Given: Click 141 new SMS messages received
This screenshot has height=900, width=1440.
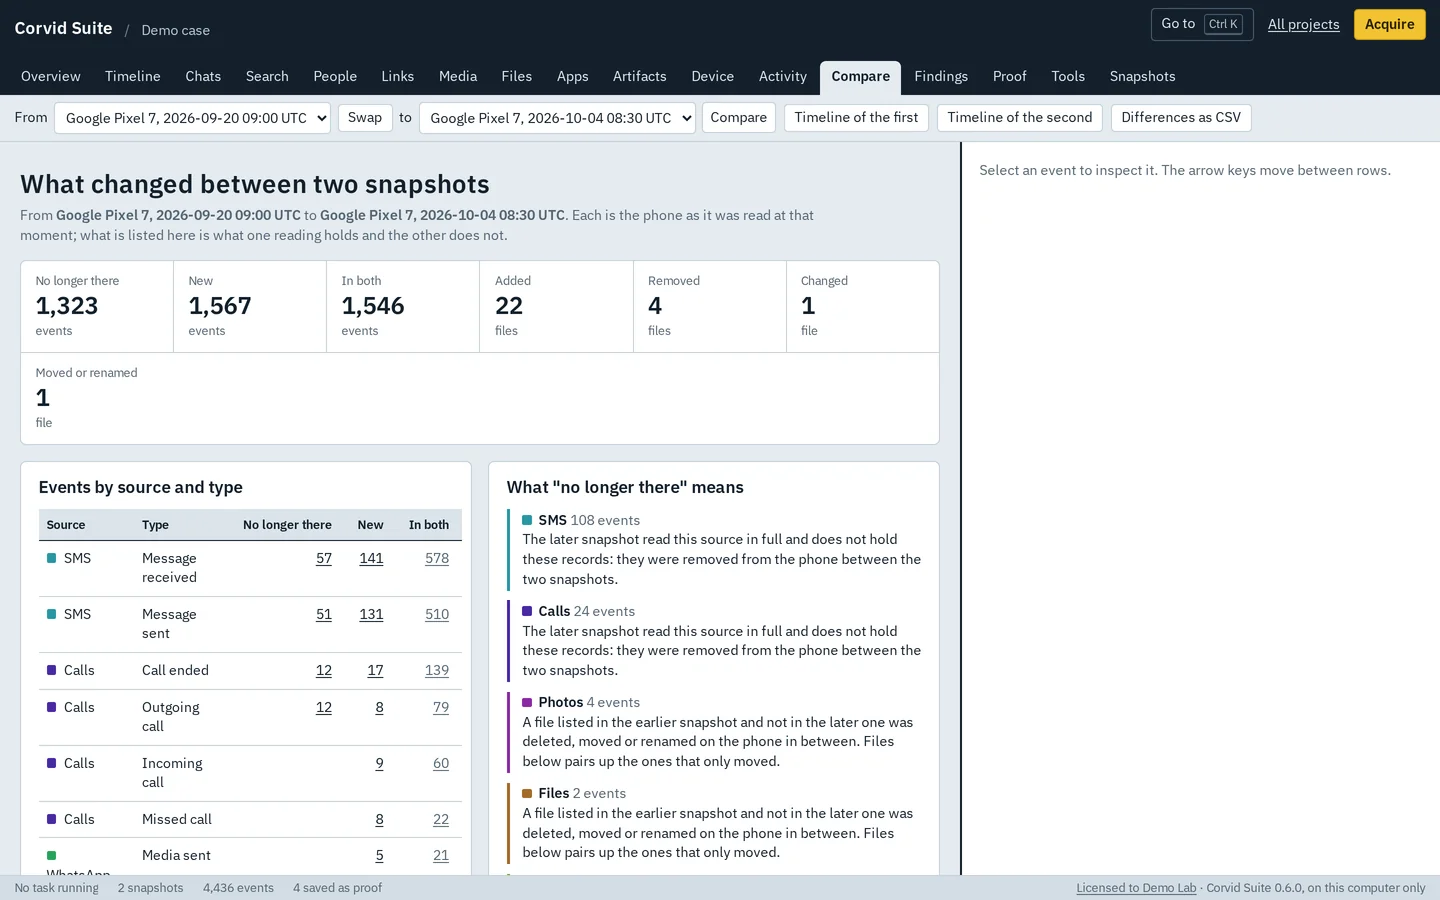Looking at the screenshot, I should pyautogui.click(x=371, y=559).
